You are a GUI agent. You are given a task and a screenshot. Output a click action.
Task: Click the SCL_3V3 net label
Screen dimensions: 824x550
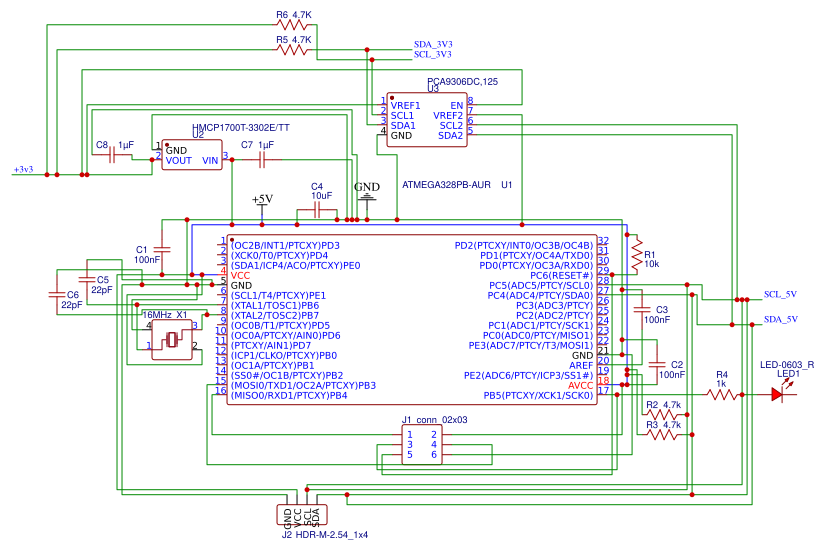click(x=432, y=54)
